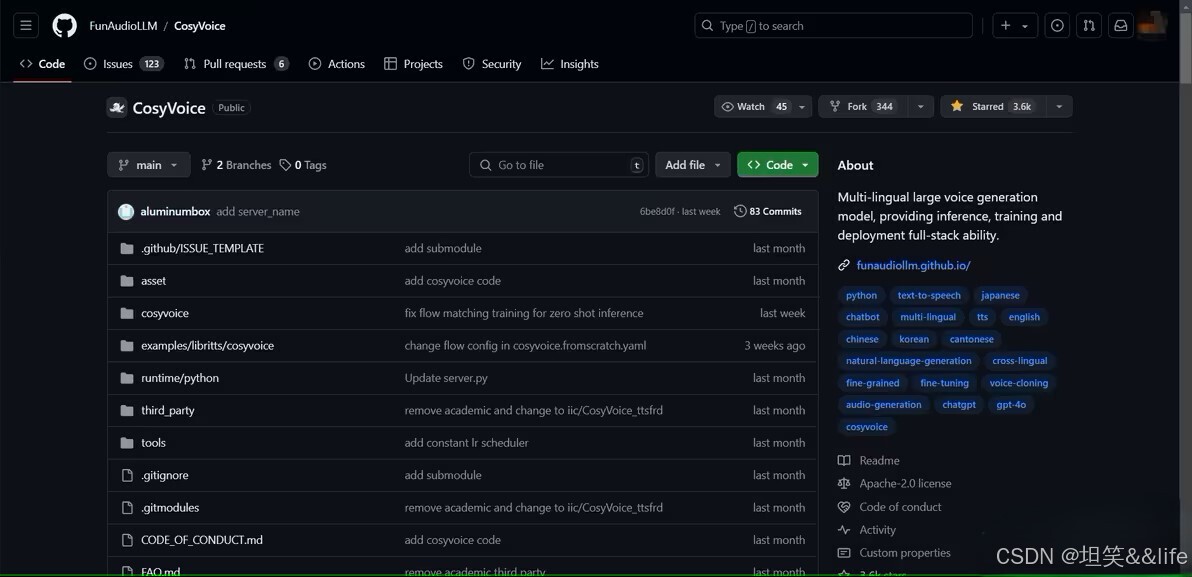Click the .github/ISSUE_TEMPLATE folder icon

(x=127, y=249)
